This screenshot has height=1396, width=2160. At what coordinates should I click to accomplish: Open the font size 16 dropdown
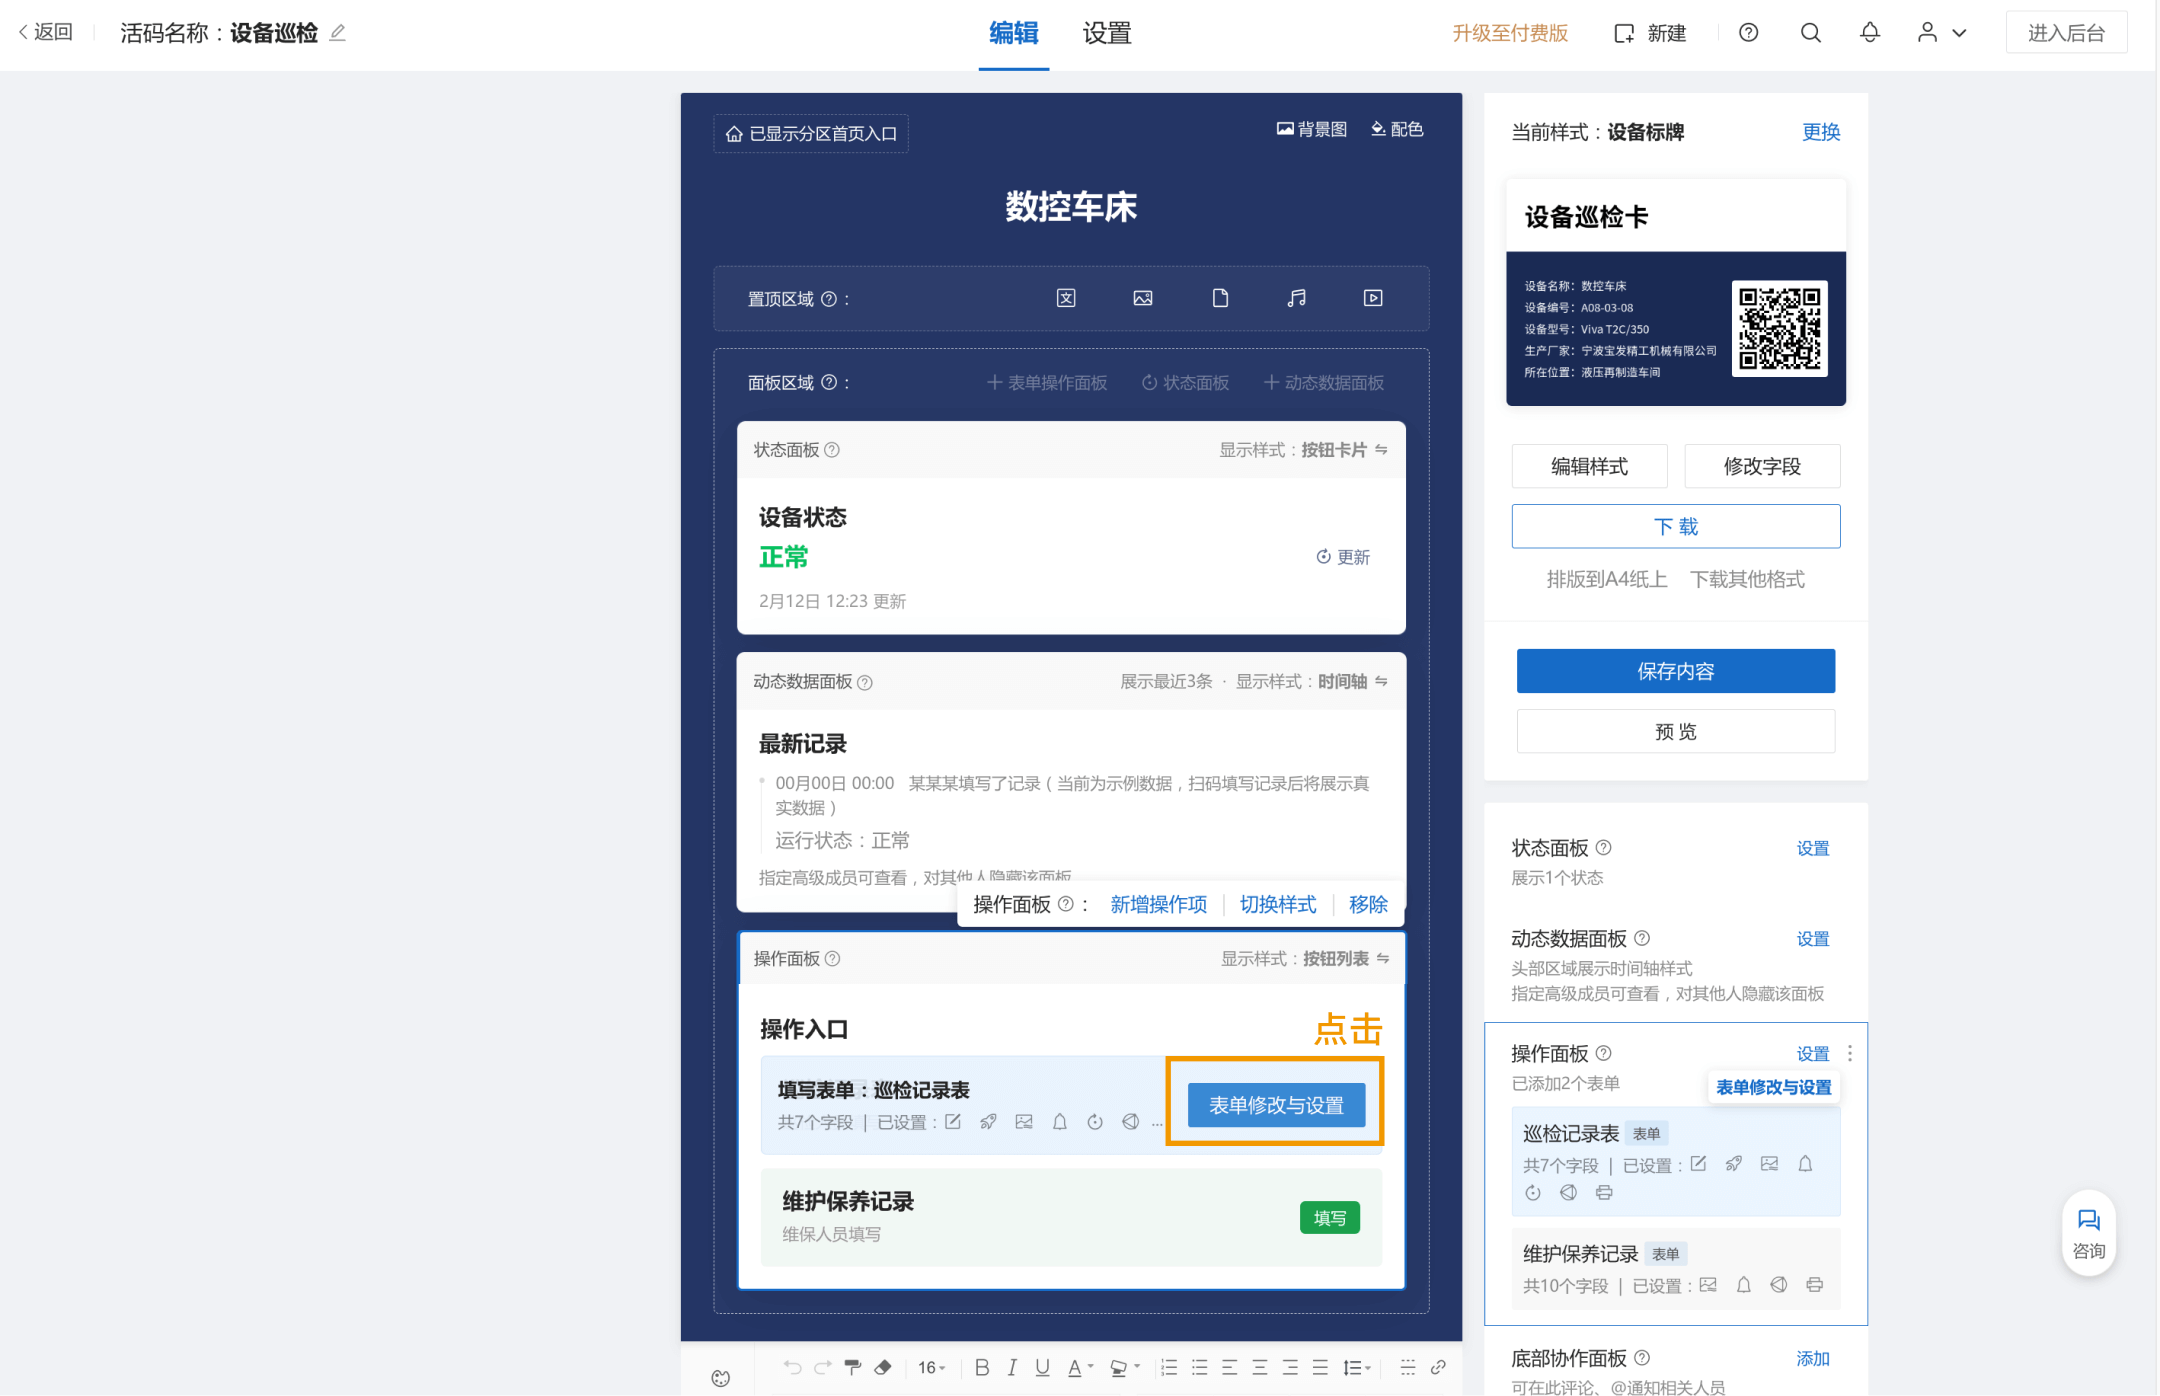click(931, 1367)
